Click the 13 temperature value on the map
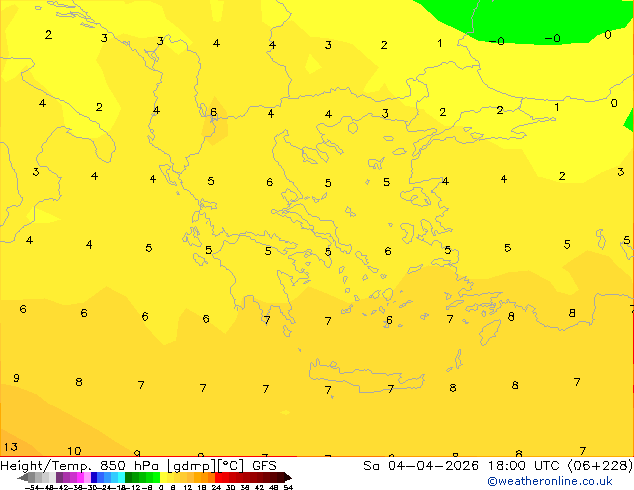Viewport: 634px width, 490px height. point(11,447)
